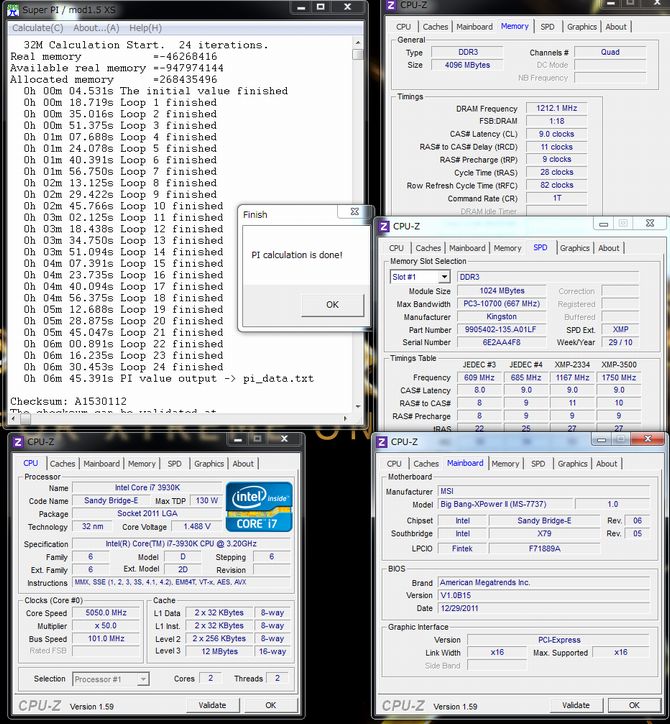Click Part Number 9905402-135.A01LF value
The width and height of the screenshot is (670, 724).
(501, 330)
